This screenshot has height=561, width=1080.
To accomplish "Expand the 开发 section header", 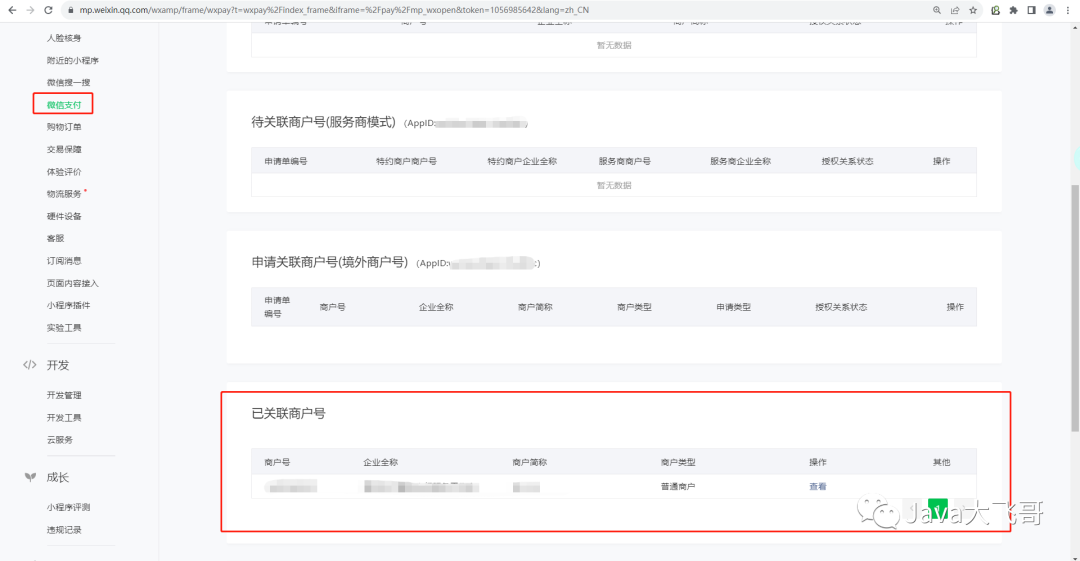I will coord(58,365).
